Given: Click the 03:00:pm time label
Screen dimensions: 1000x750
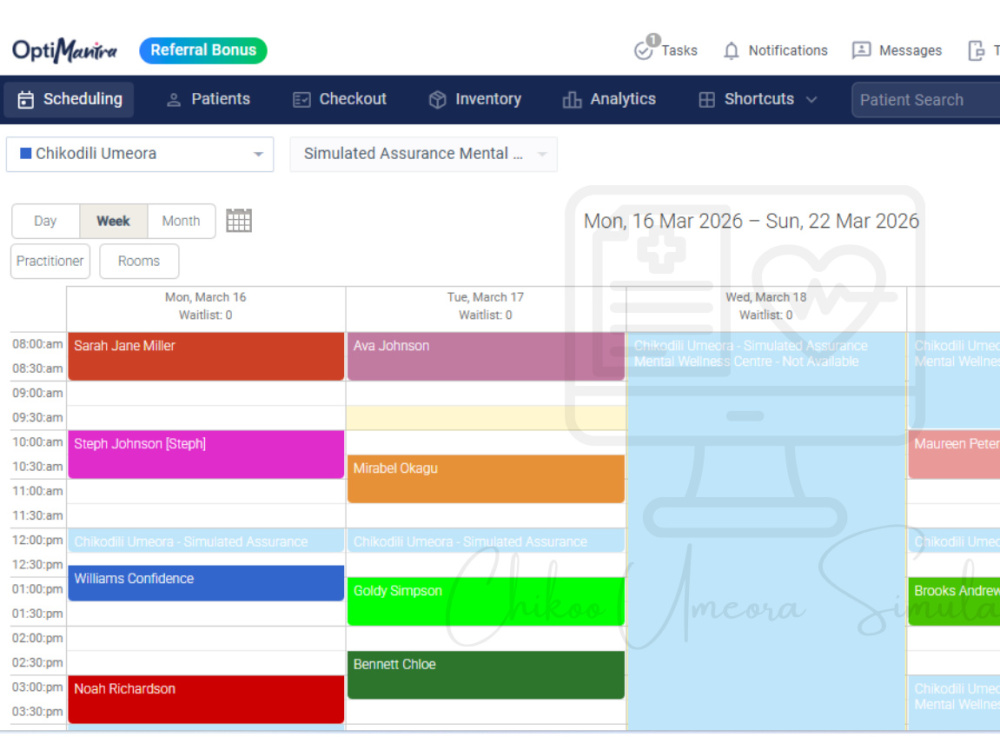Looking at the screenshot, I should [38, 688].
